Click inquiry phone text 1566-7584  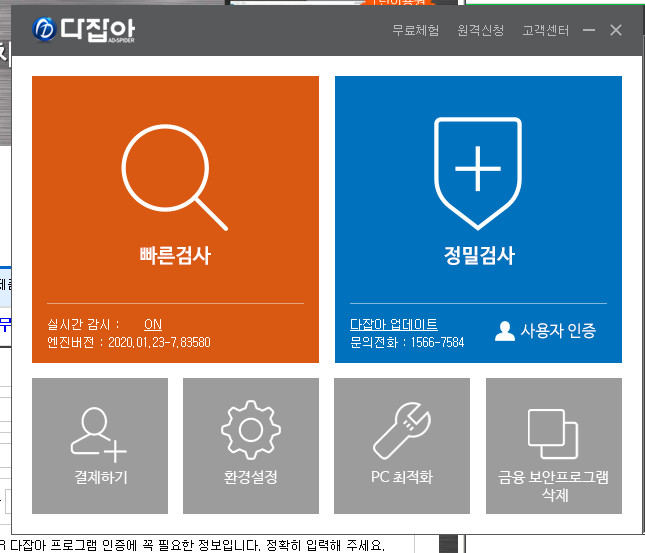coord(437,342)
